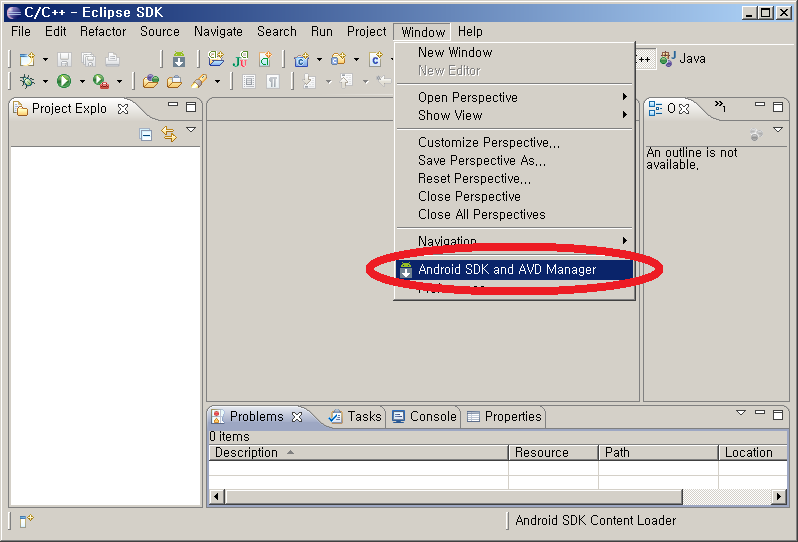
Task: Click New C/C++ Source Folder icon
Action: pyautogui.click(x=338, y=60)
